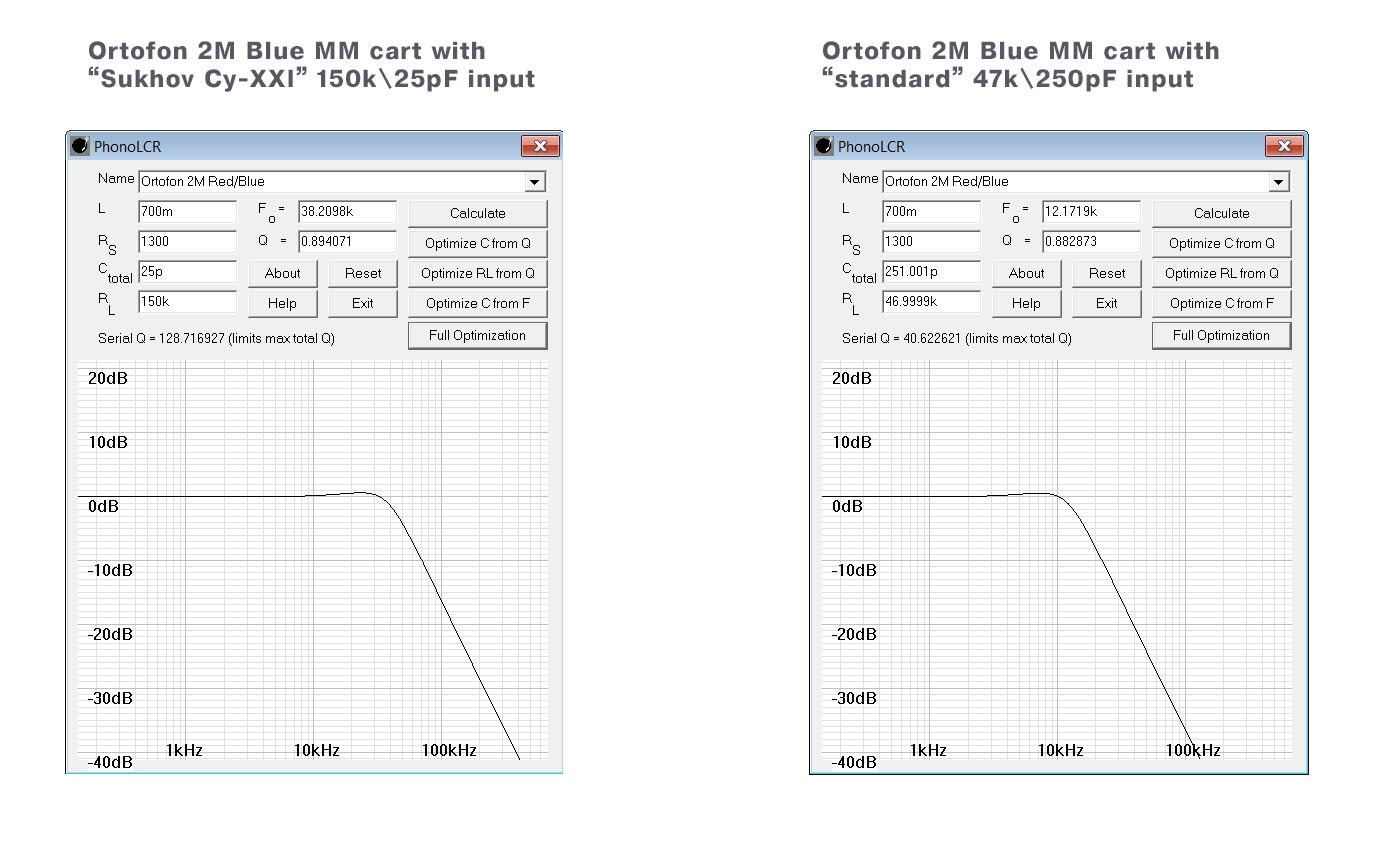Click Exit in the right PhonoLCR window
The image size is (1383, 864).
click(x=1107, y=303)
